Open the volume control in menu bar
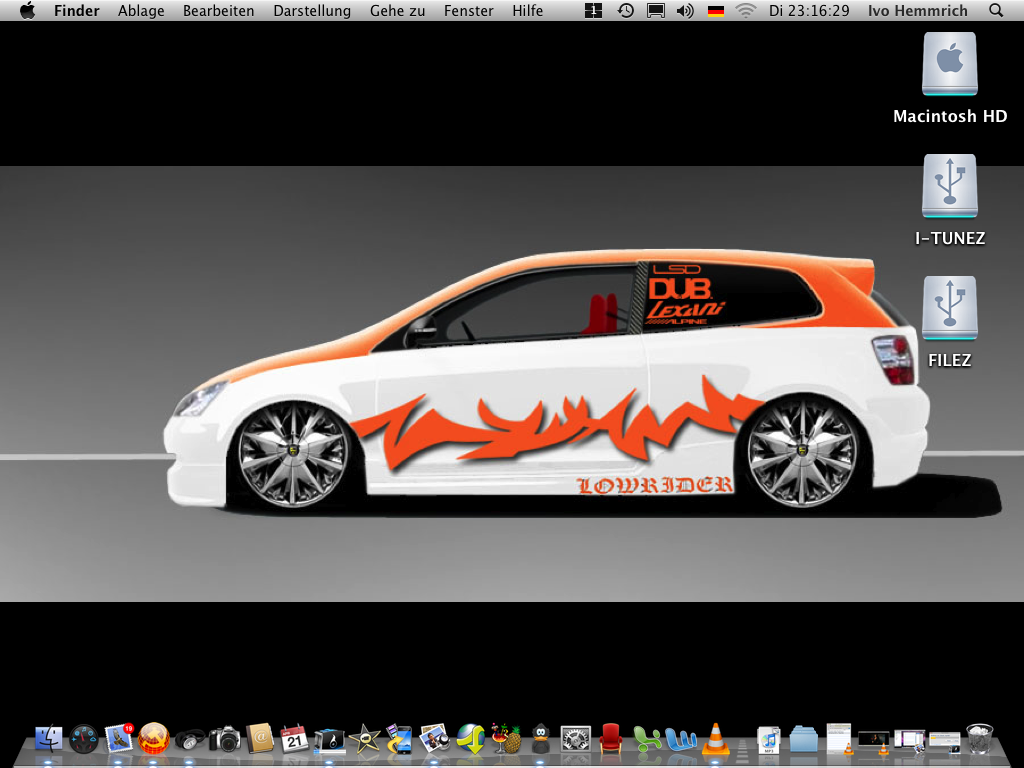This screenshot has width=1024, height=768. pyautogui.click(x=685, y=11)
